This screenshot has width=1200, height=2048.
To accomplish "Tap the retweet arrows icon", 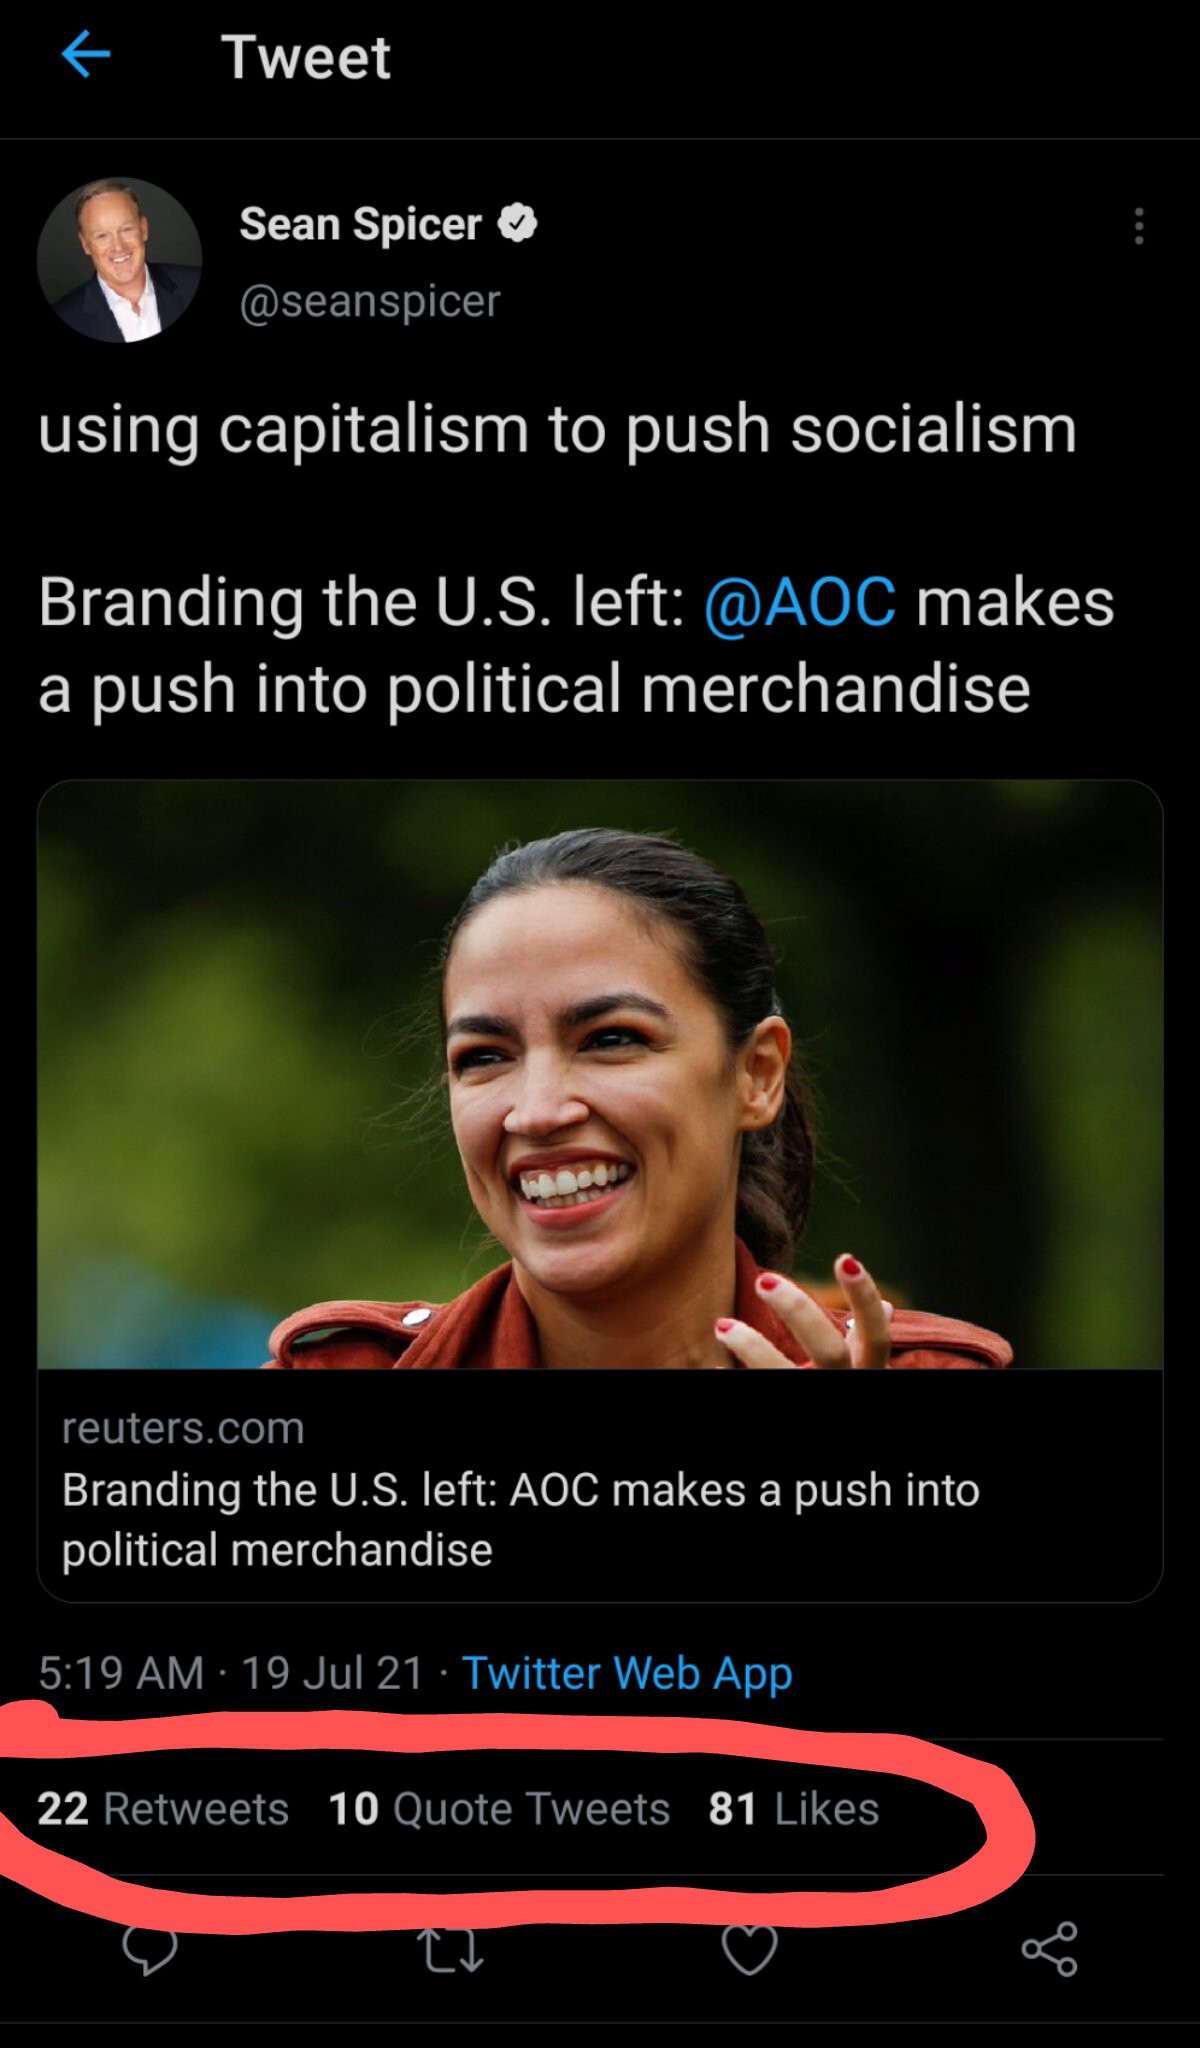I will (450, 1949).
